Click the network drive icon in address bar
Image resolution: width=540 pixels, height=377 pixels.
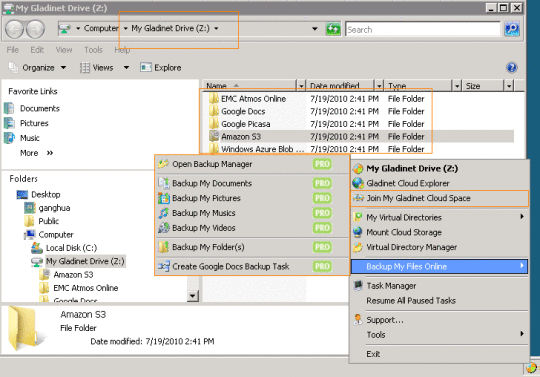coord(65,29)
